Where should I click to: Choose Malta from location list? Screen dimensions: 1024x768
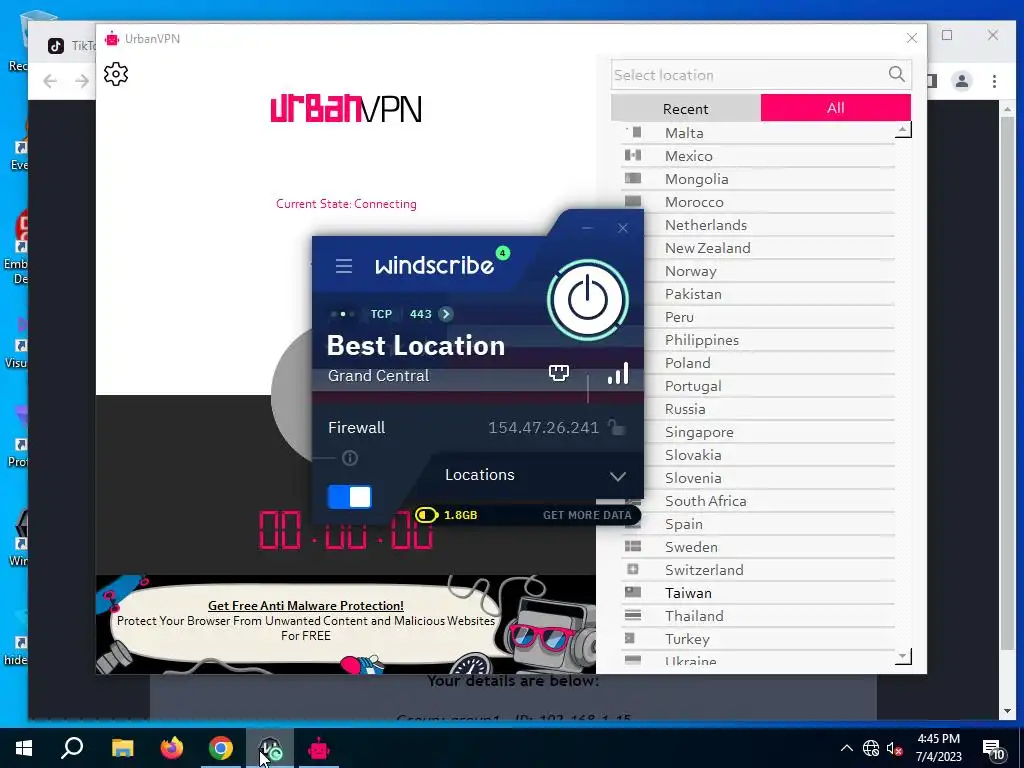point(758,133)
